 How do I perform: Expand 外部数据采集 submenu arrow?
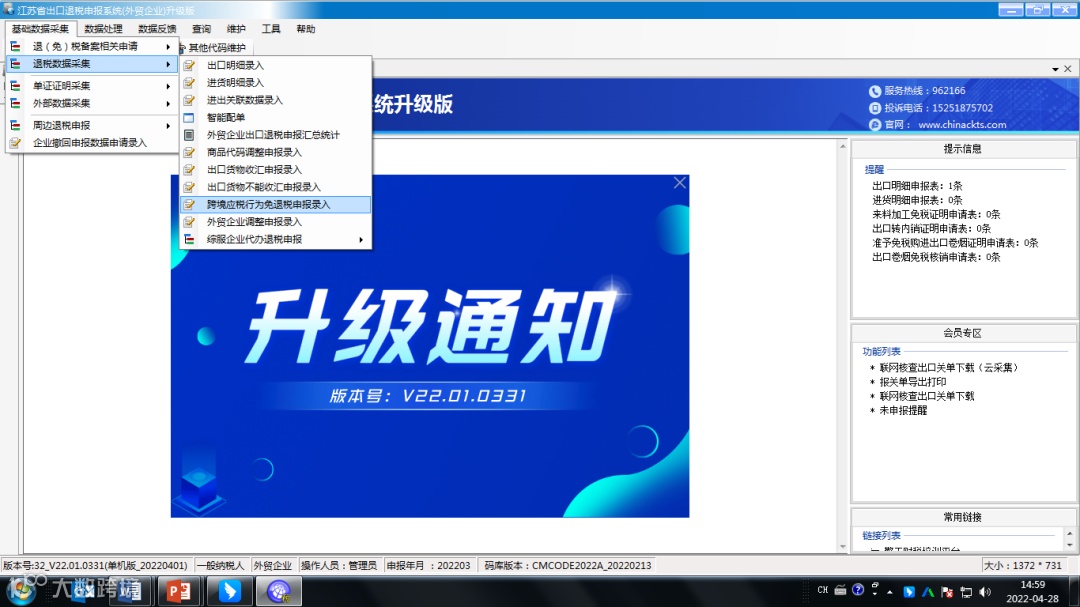click(x=168, y=103)
